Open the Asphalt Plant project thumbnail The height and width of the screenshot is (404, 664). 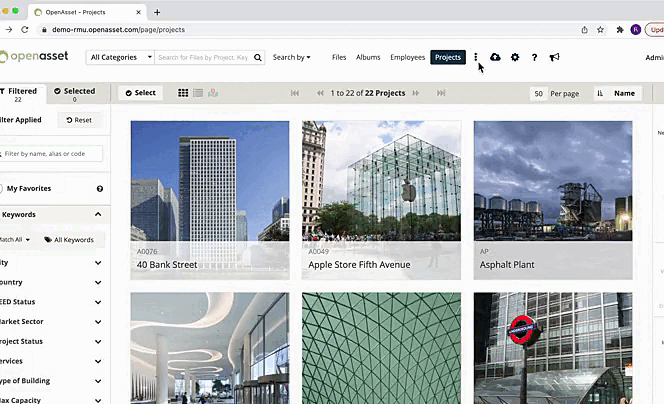(x=553, y=200)
